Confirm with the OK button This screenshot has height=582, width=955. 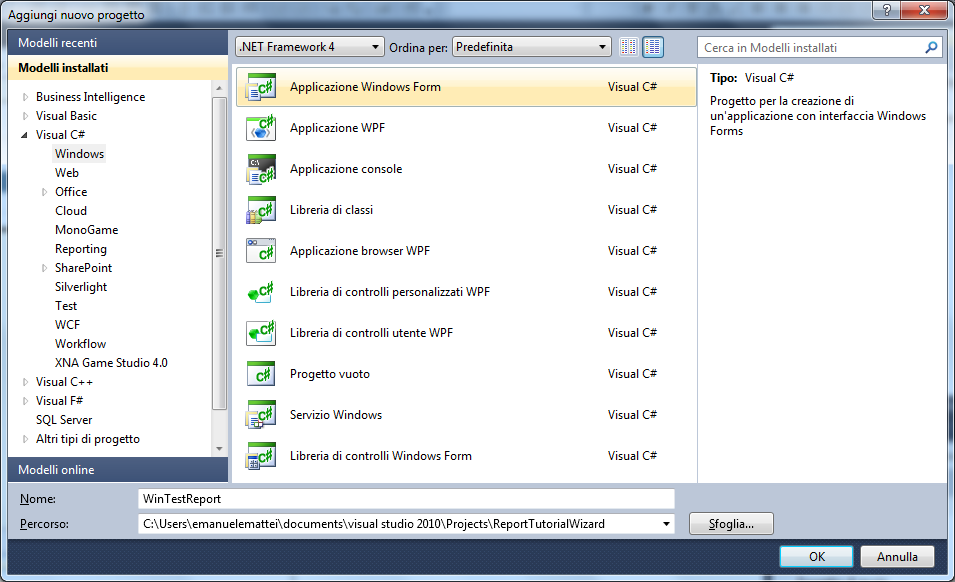(x=816, y=556)
